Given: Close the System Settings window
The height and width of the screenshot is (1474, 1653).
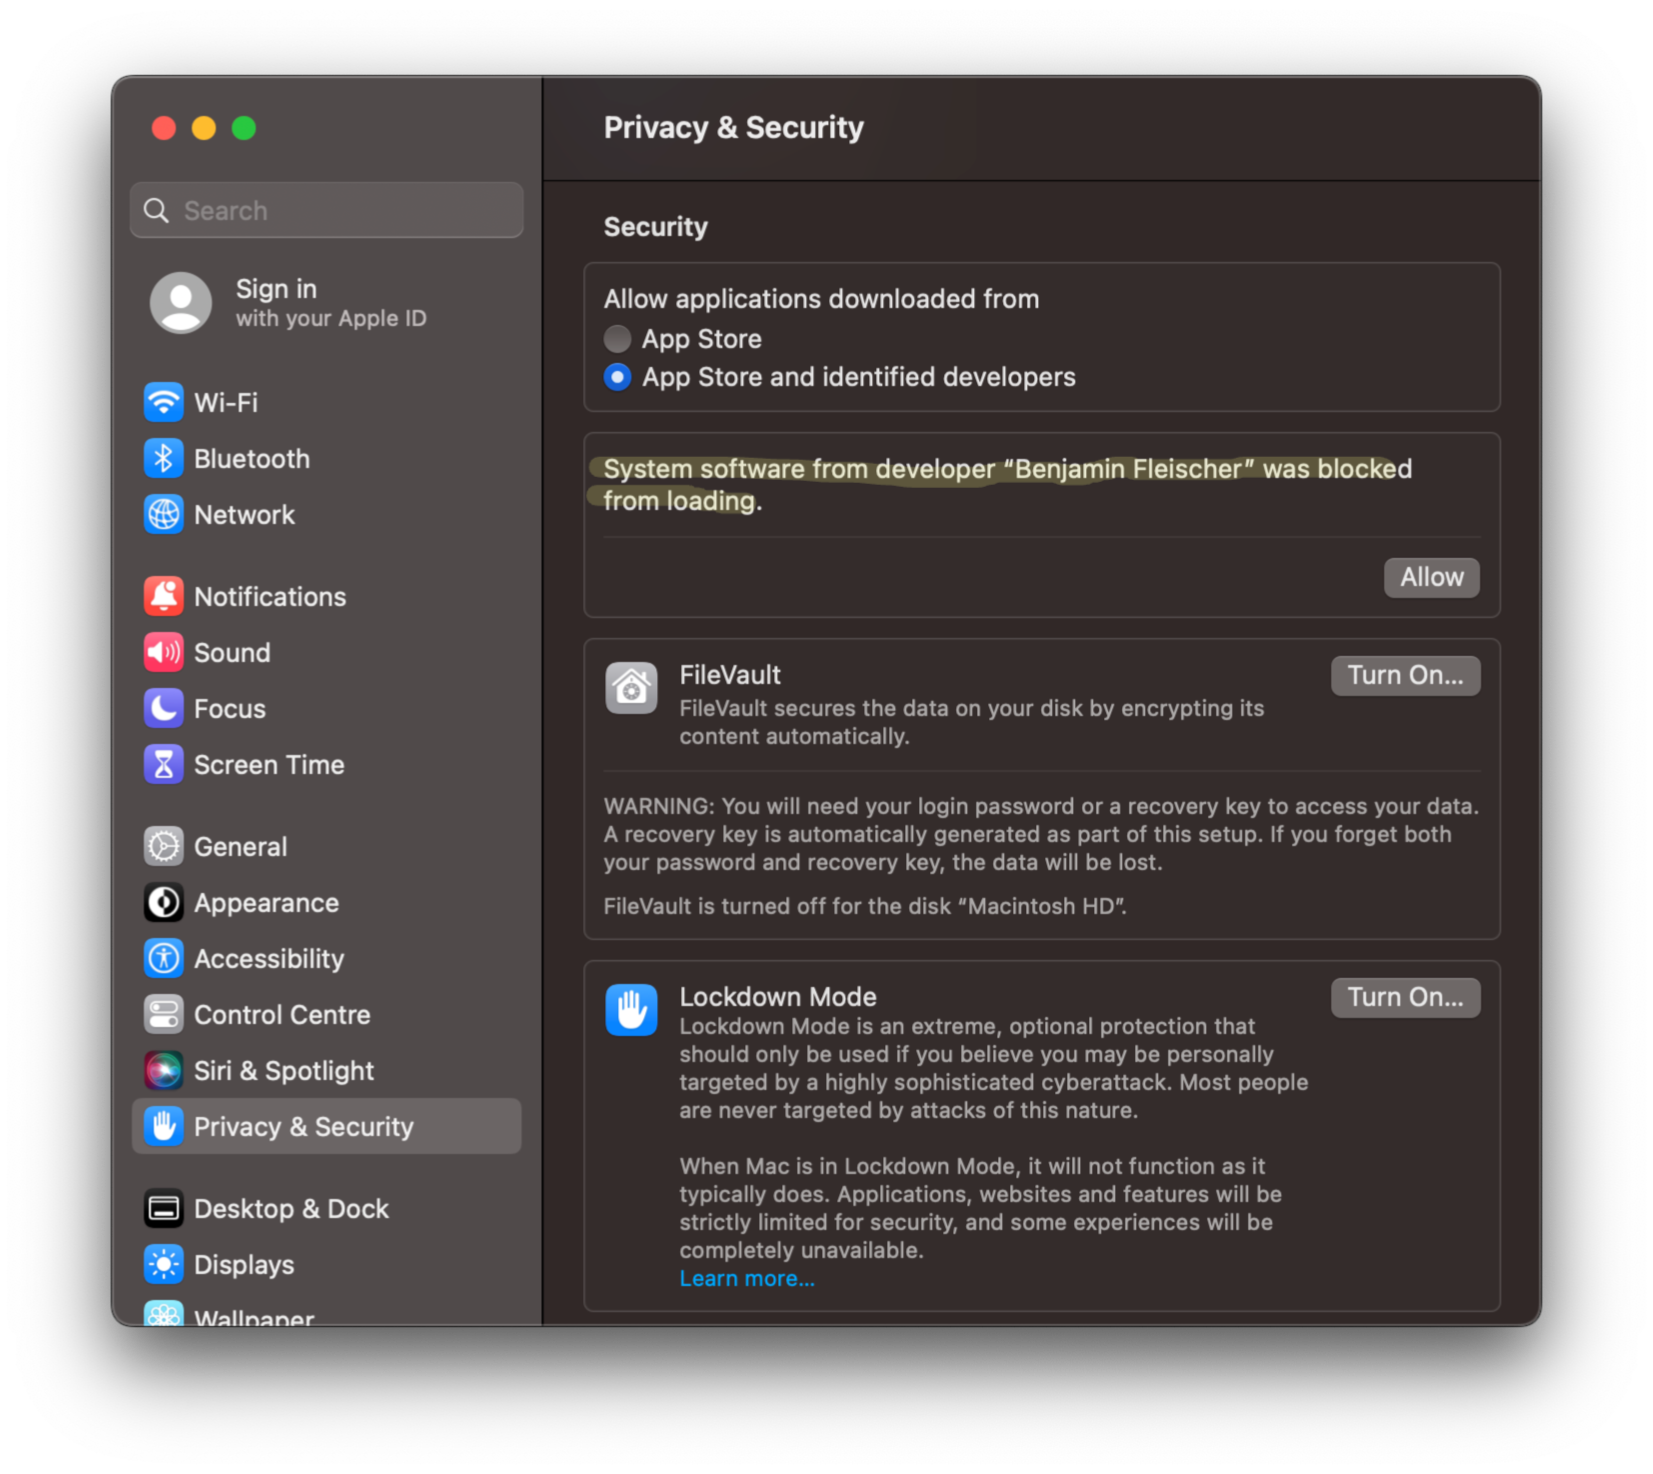Looking at the screenshot, I should point(164,128).
